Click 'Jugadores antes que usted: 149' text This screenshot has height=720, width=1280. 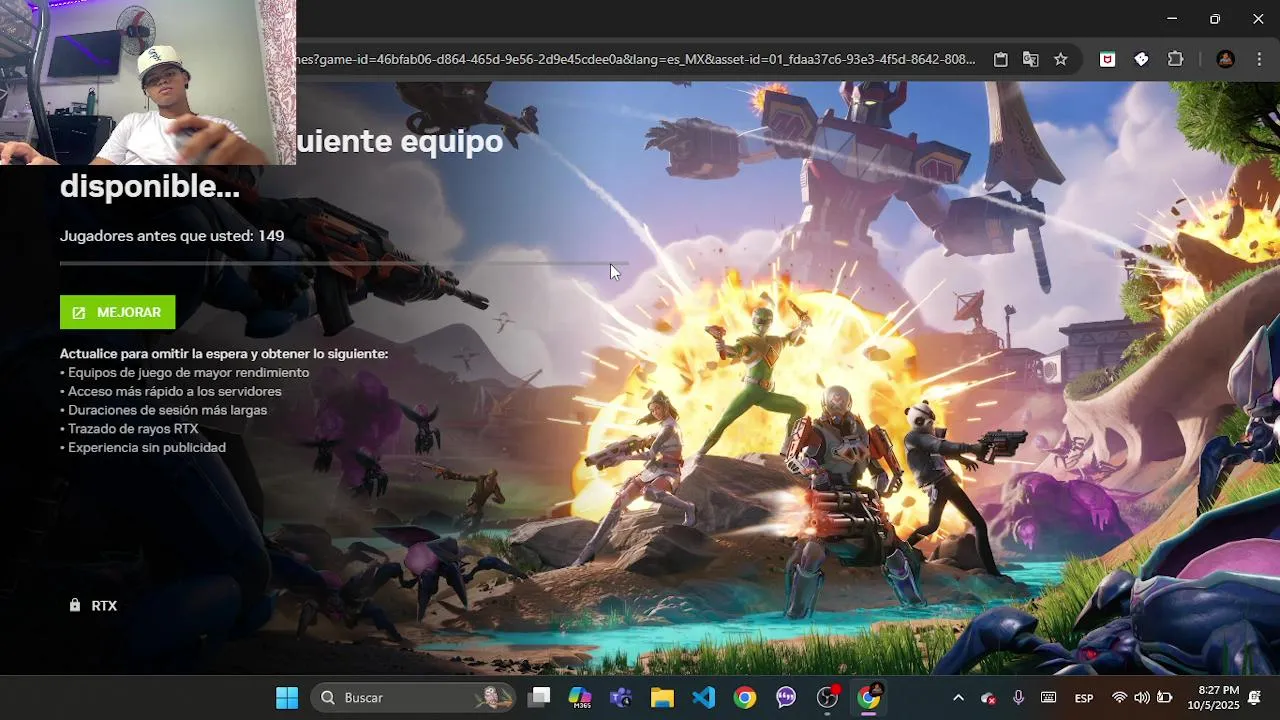click(x=172, y=236)
